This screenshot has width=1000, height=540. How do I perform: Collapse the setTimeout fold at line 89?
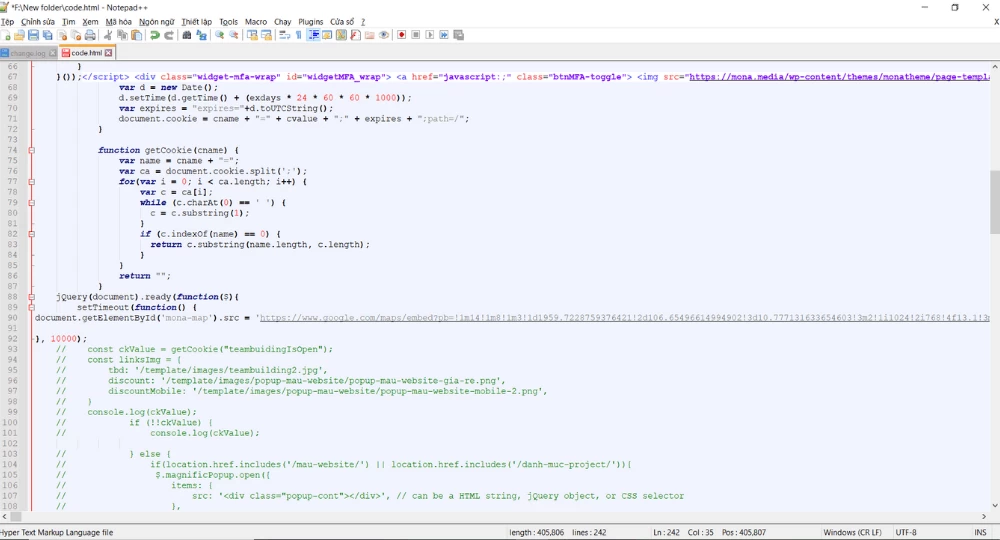pyautogui.click(x=31, y=307)
